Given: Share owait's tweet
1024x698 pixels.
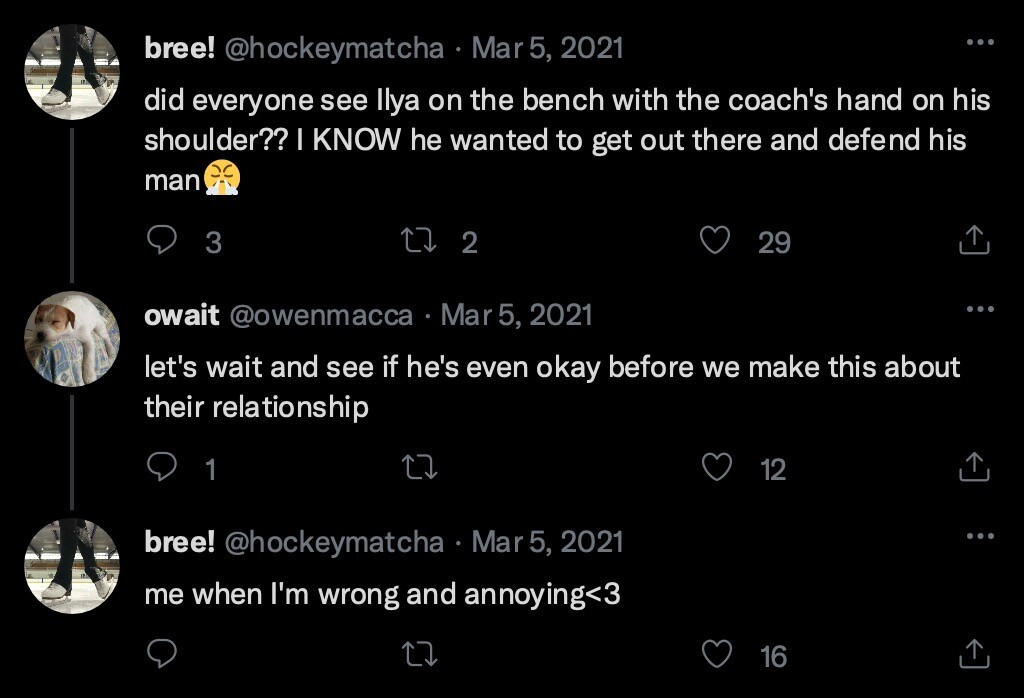Looking at the screenshot, I should [974, 468].
